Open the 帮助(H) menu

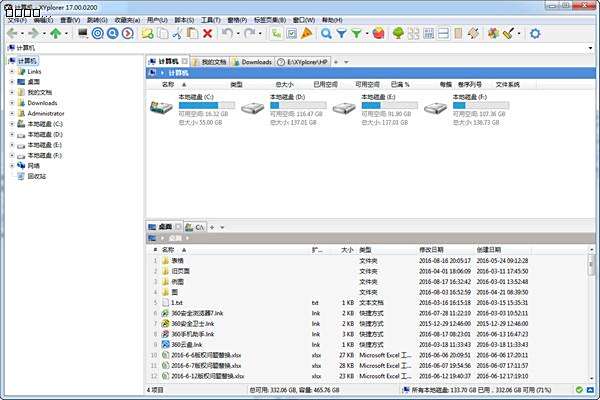point(332,20)
